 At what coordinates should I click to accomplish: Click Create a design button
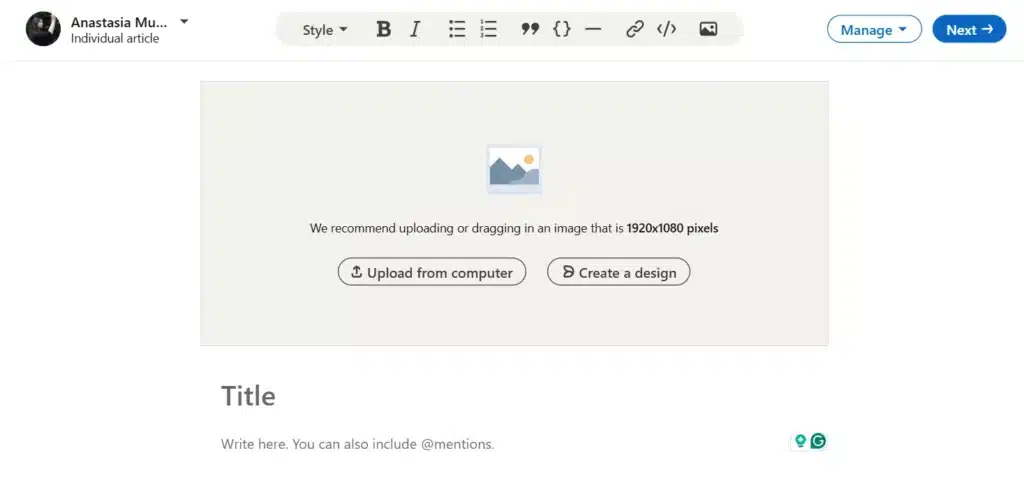(x=618, y=272)
